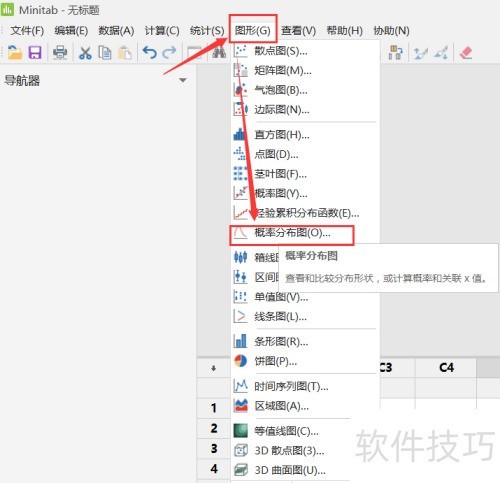Image resolution: width=500 pixels, height=483 pixels.
Task: Select 概率图(Y)... menu entry
Action: click(305, 193)
